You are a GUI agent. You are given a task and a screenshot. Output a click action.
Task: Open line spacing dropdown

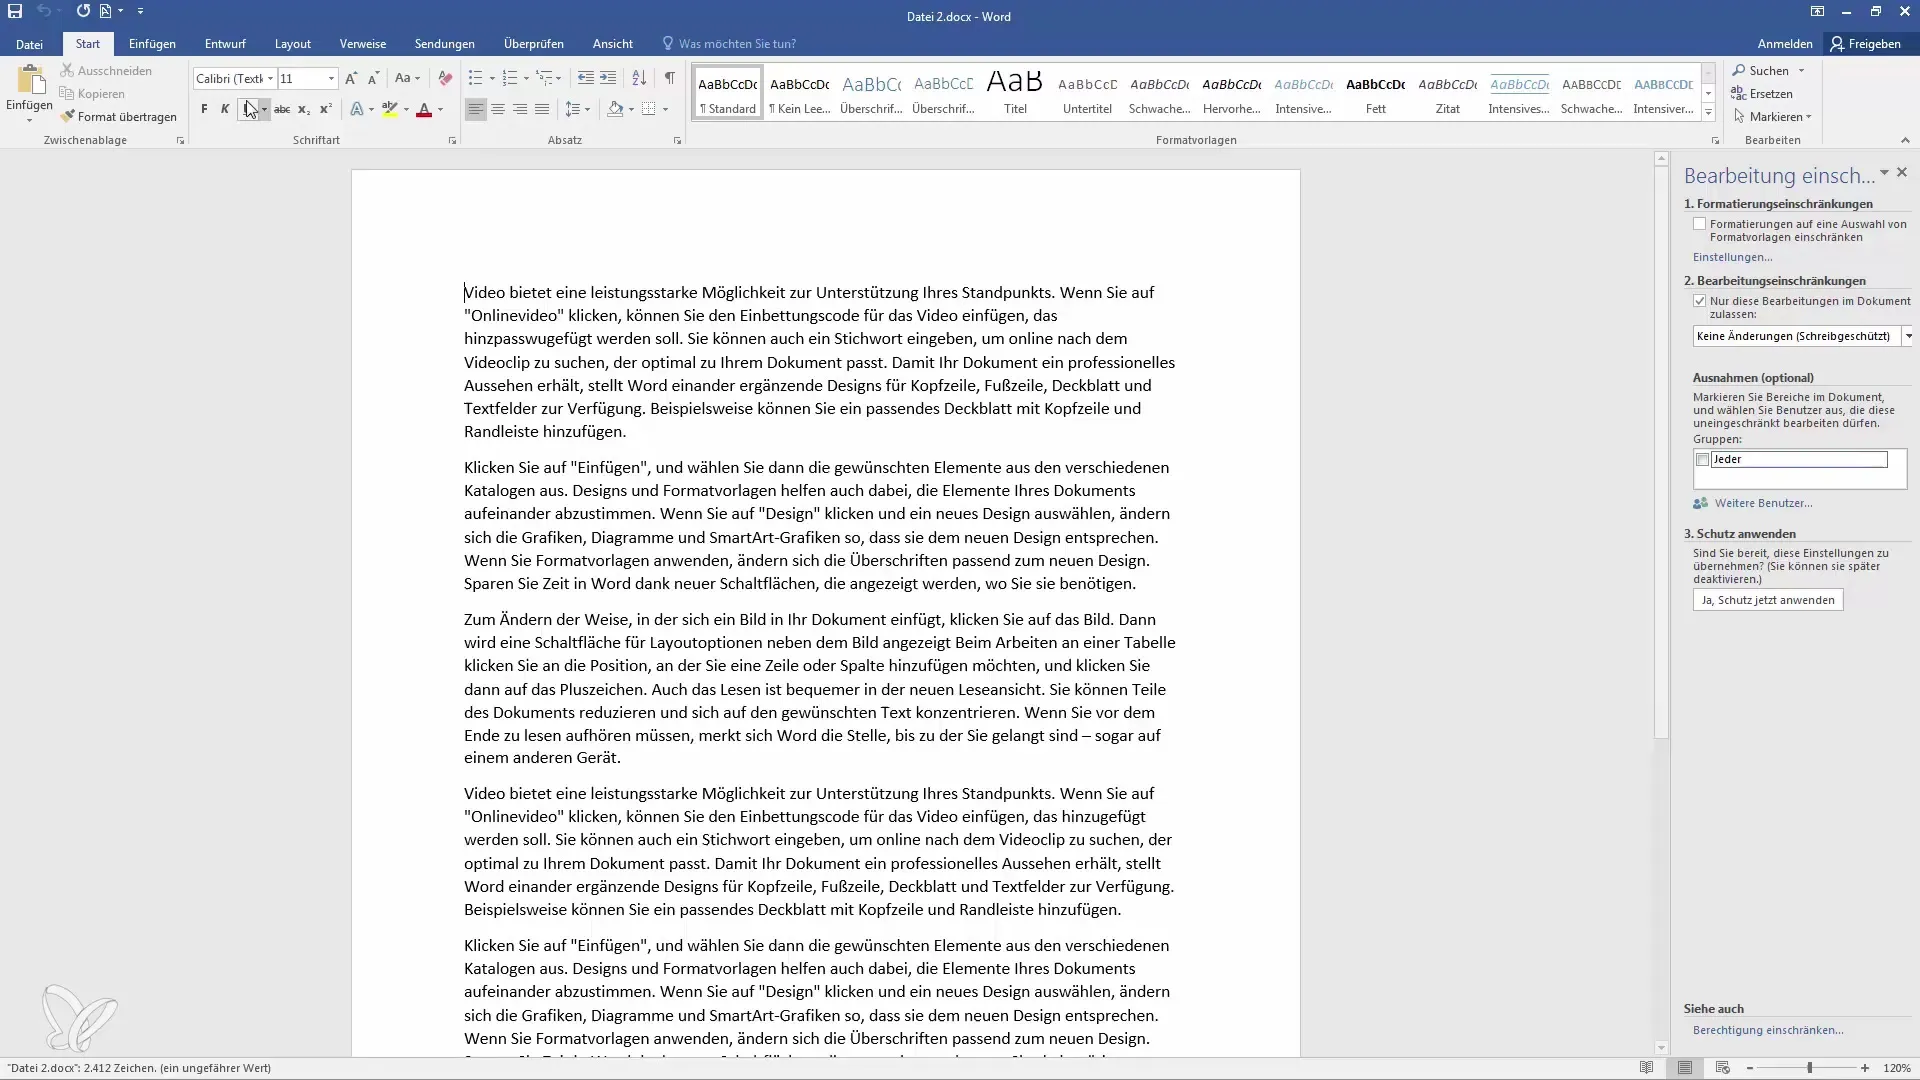point(577,109)
